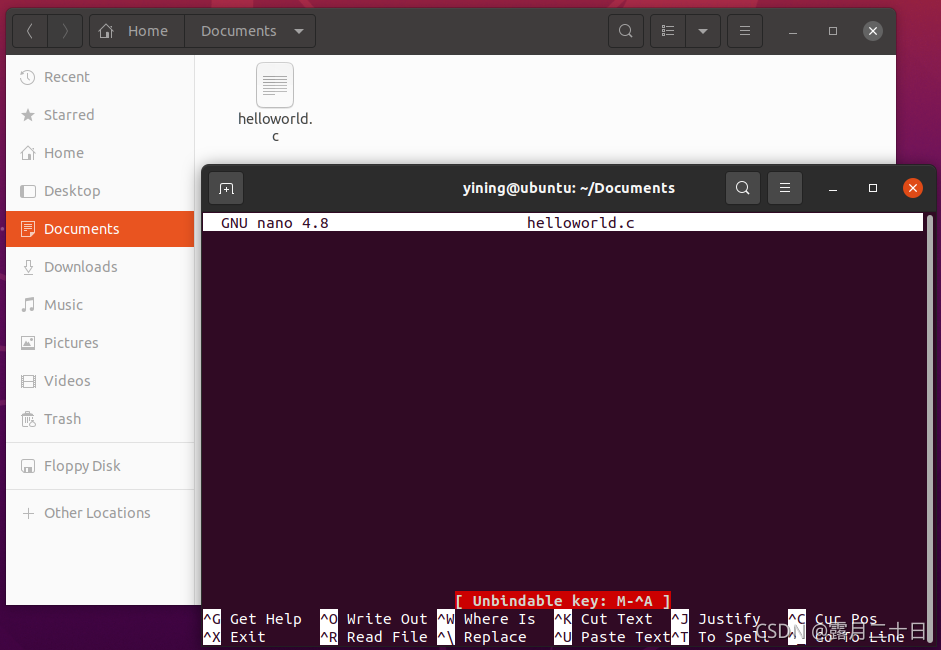Open Desktop in the sidebar
This screenshot has height=650, width=941.
click(x=100, y=191)
